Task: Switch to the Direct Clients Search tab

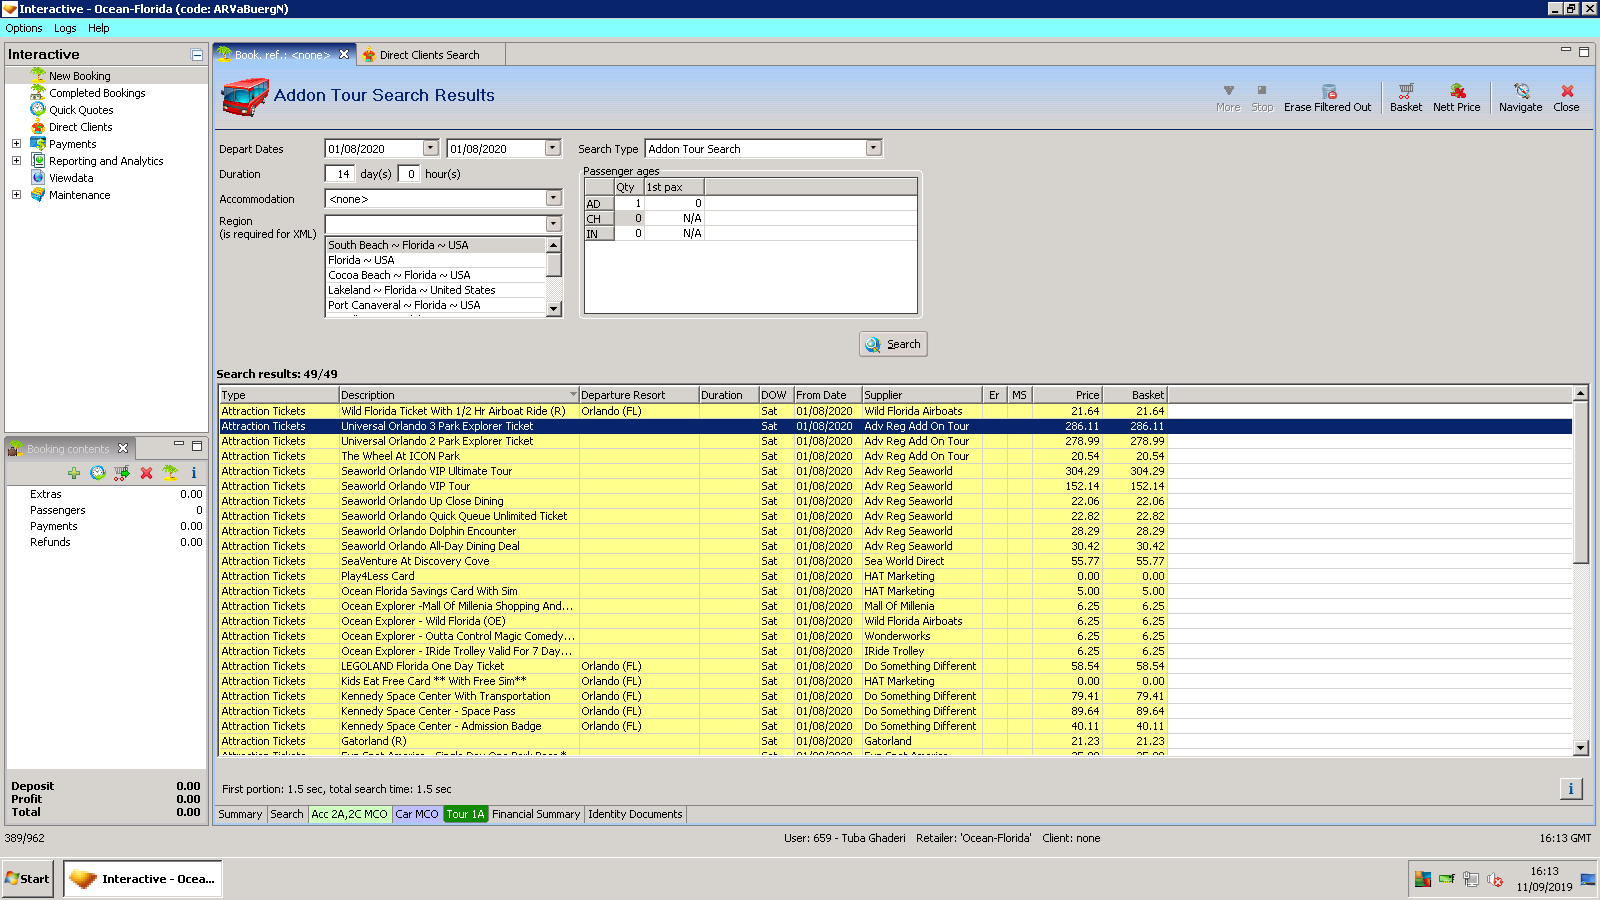Action: coord(429,55)
